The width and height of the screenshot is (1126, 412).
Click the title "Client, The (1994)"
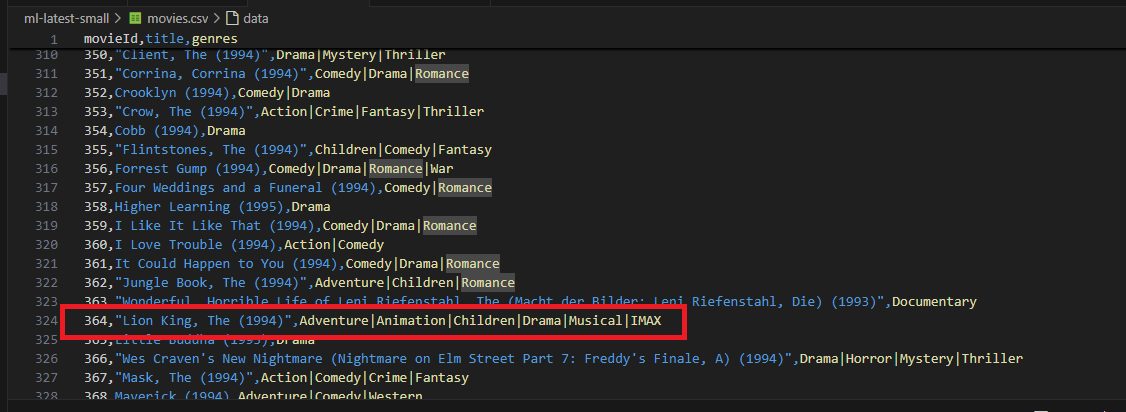click(x=191, y=55)
